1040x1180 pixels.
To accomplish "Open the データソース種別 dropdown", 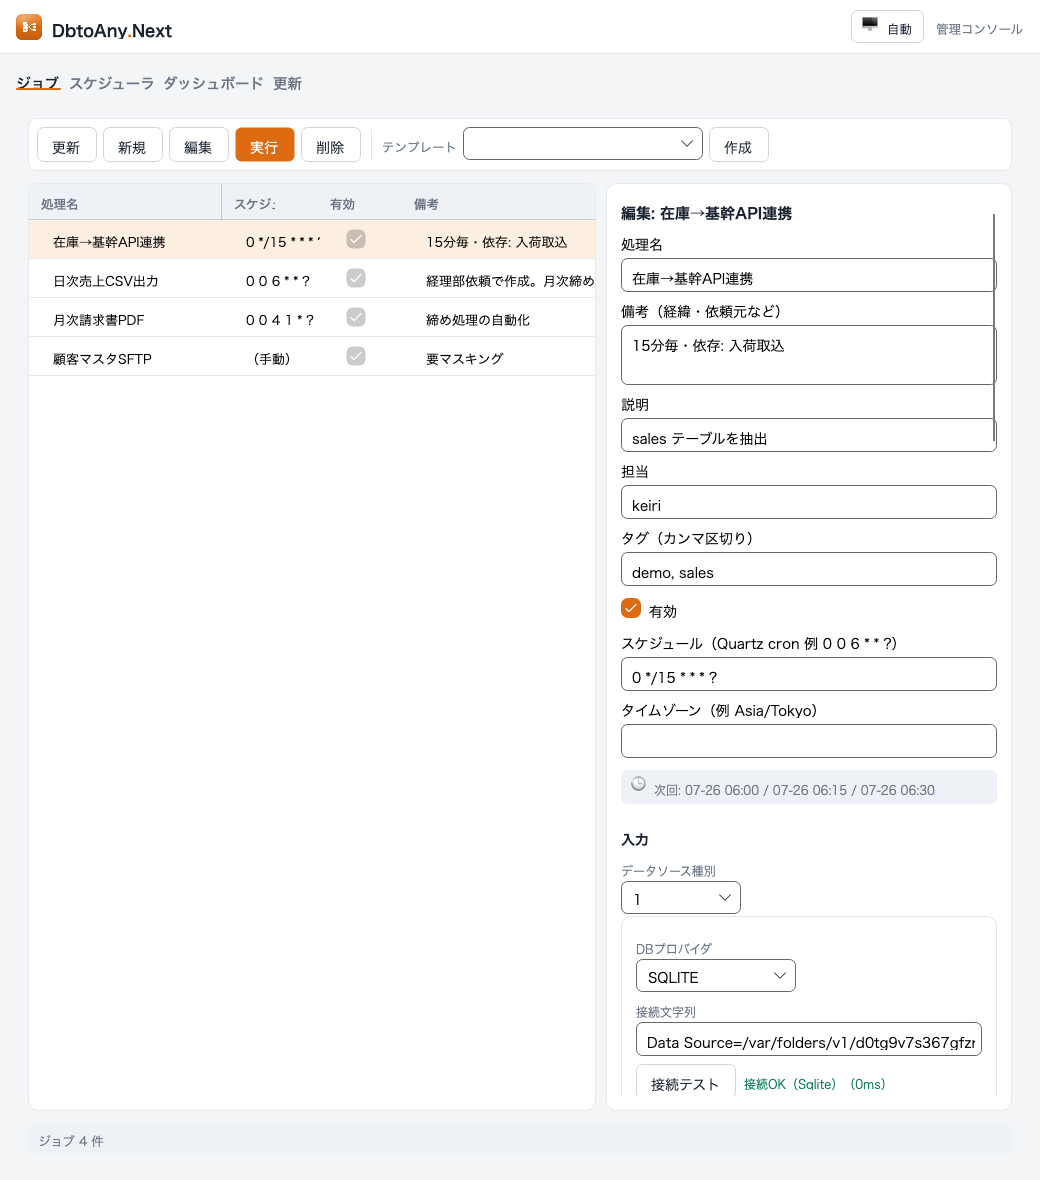I will (680, 898).
